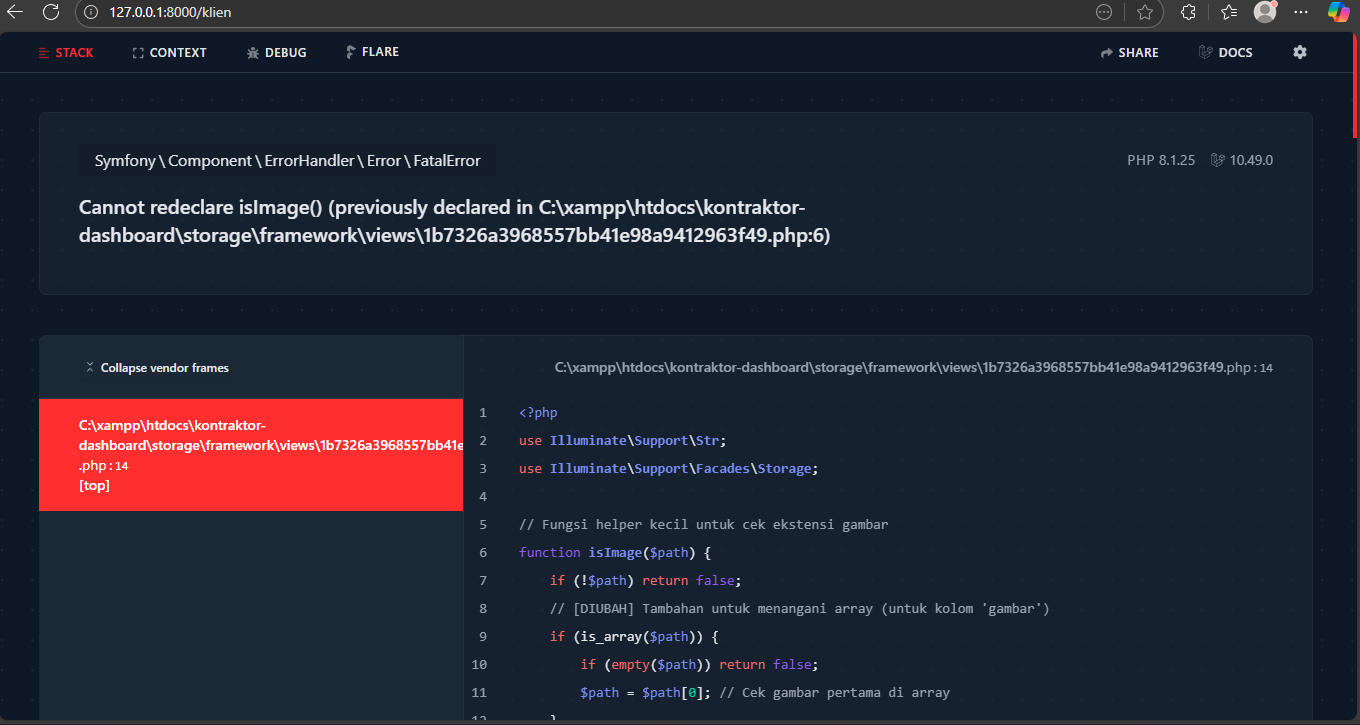Image resolution: width=1360 pixels, height=725 pixels.
Task: Open the Copilot sidebar icon
Action: [1337, 12]
